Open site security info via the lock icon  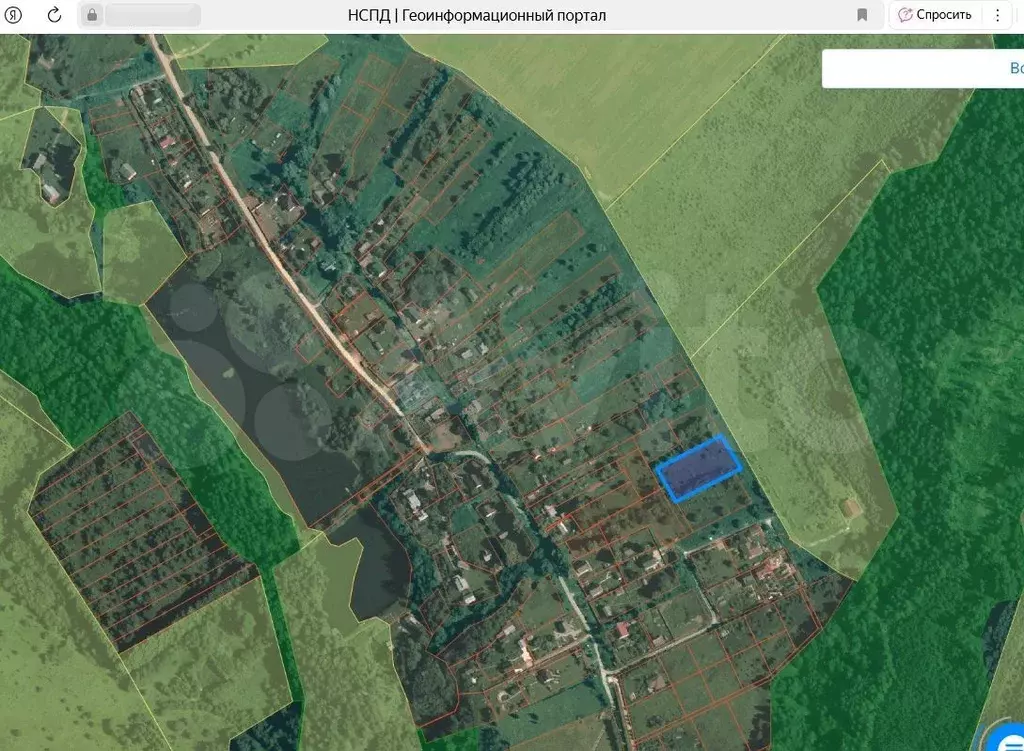[x=92, y=15]
